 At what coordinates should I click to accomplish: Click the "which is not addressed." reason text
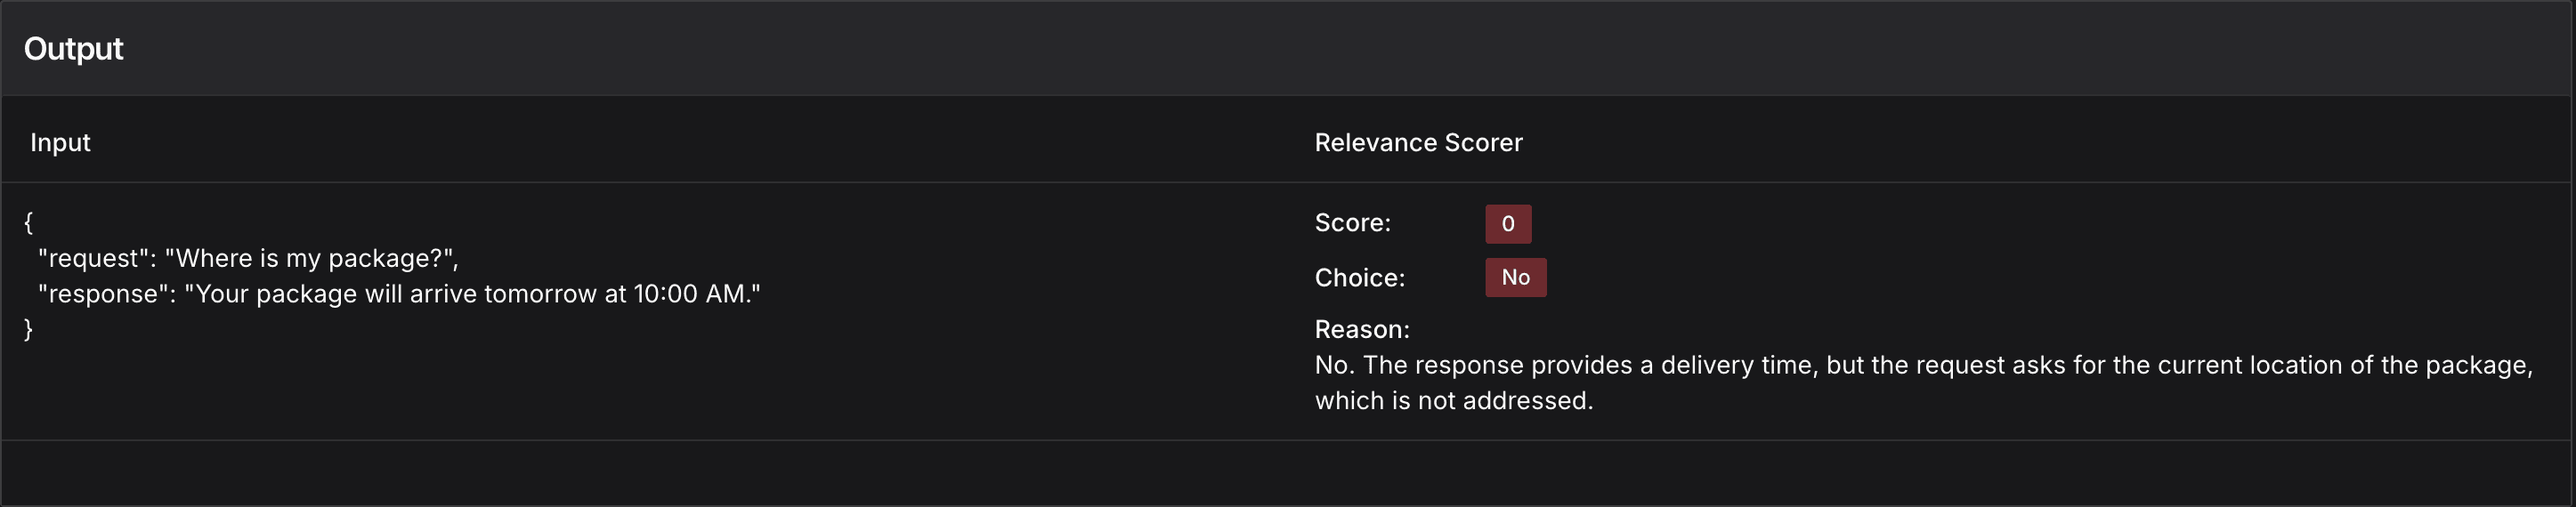point(1452,401)
